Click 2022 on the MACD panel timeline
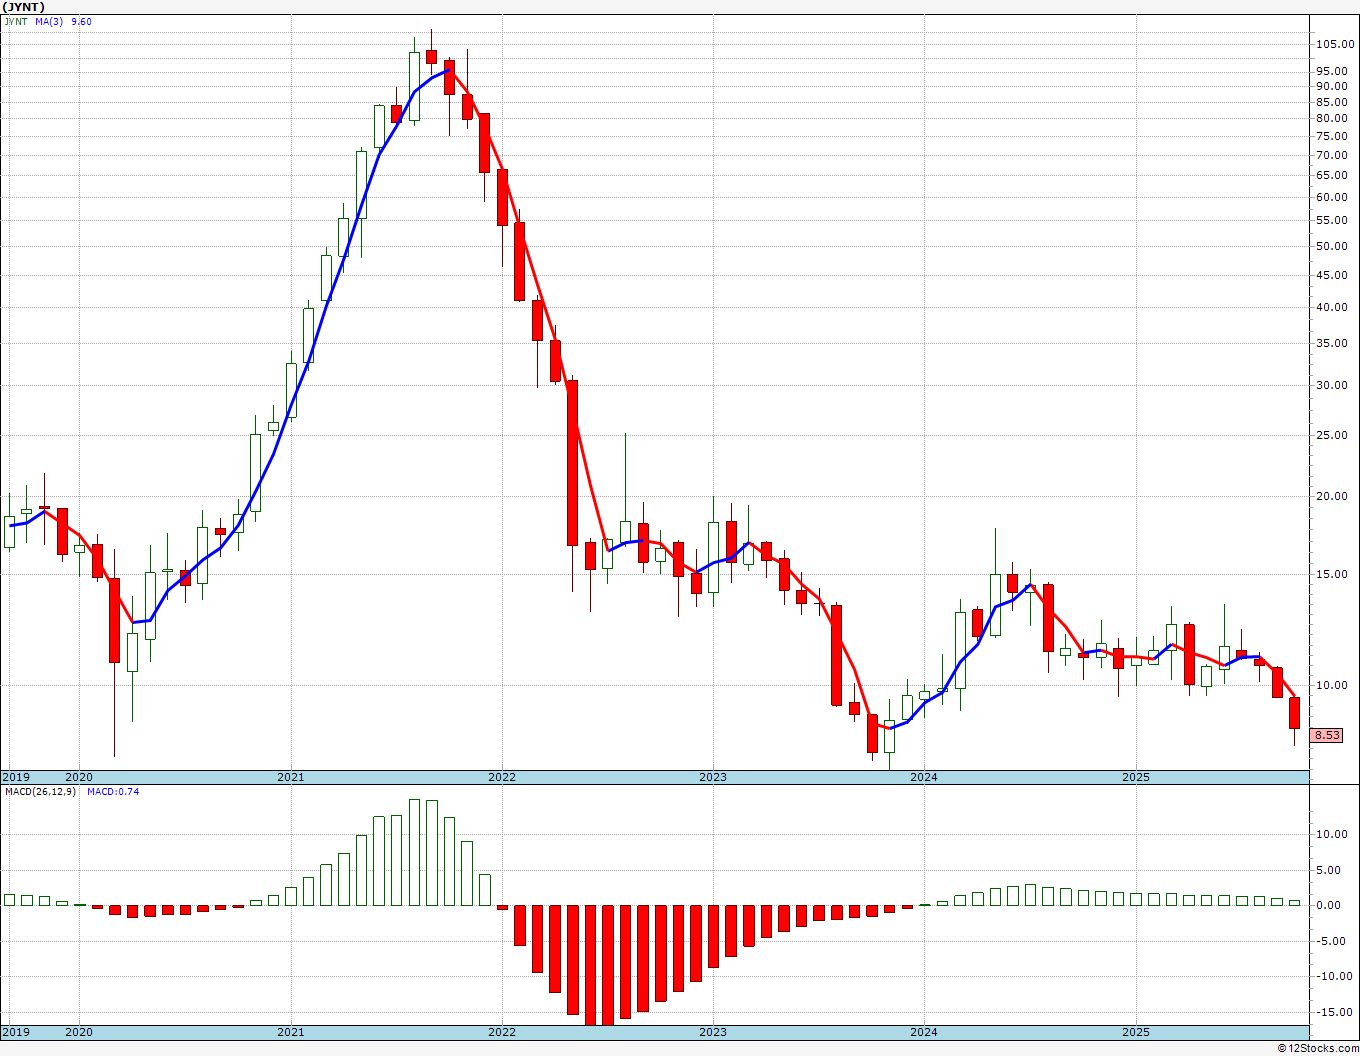The height and width of the screenshot is (1056, 1360). 501,1032
